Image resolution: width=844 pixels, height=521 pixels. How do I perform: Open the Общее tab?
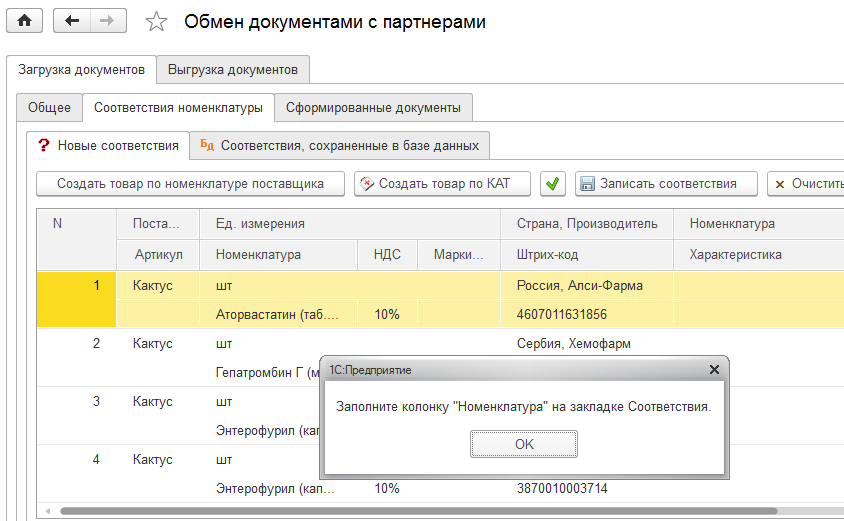pyautogui.click(x=50, y=107)
